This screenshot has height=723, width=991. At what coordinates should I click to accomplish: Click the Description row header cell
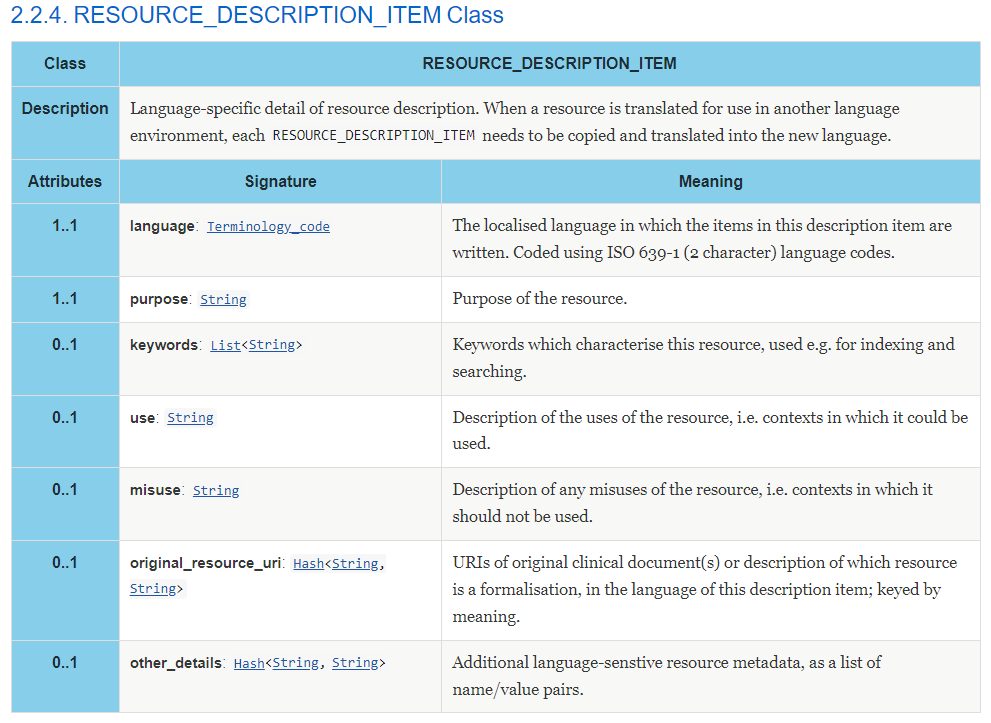(65, 123)
